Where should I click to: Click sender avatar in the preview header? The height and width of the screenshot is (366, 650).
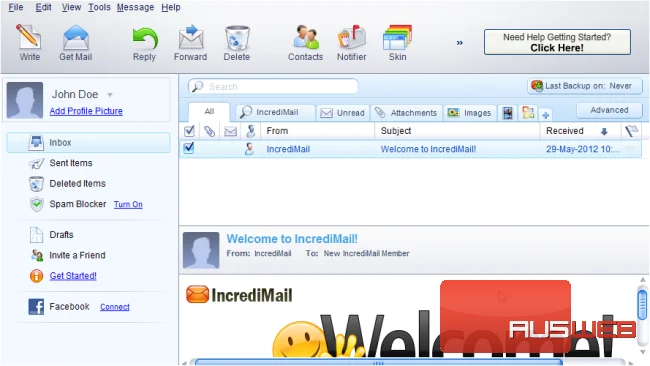click(x=201, y=250)
